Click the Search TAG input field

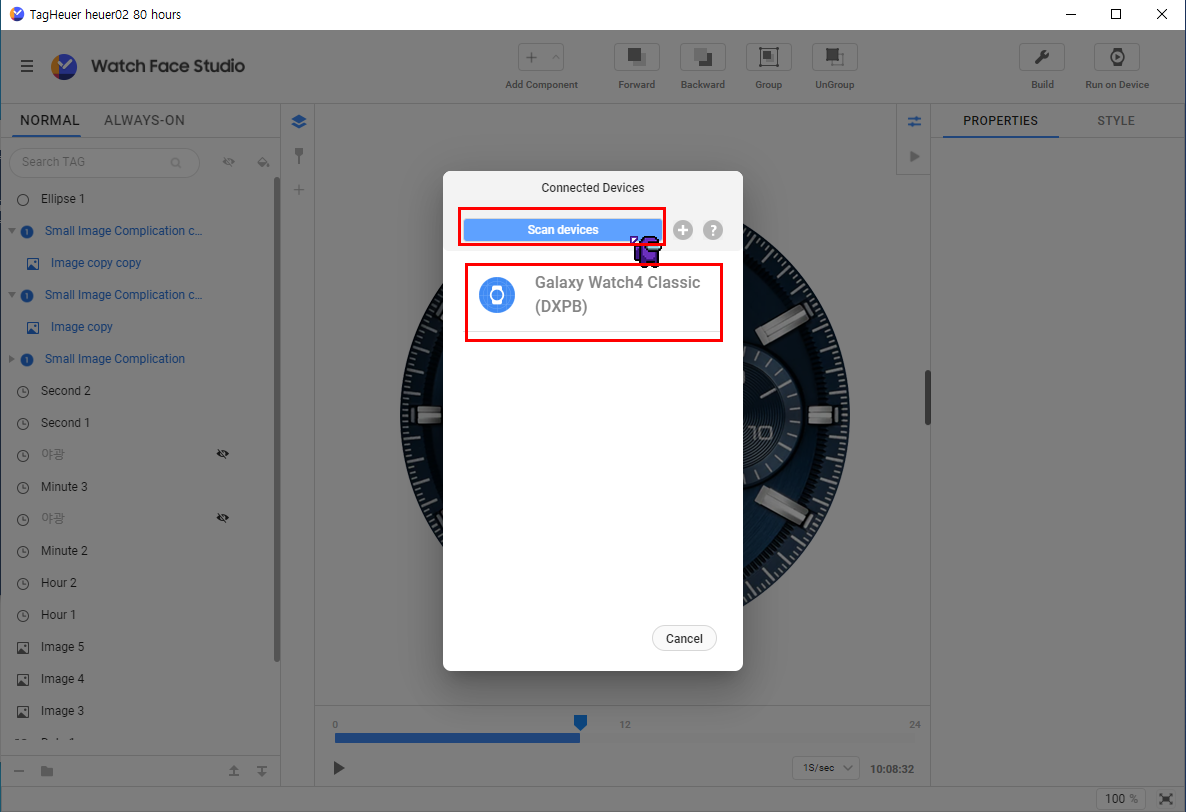(104, 163)
